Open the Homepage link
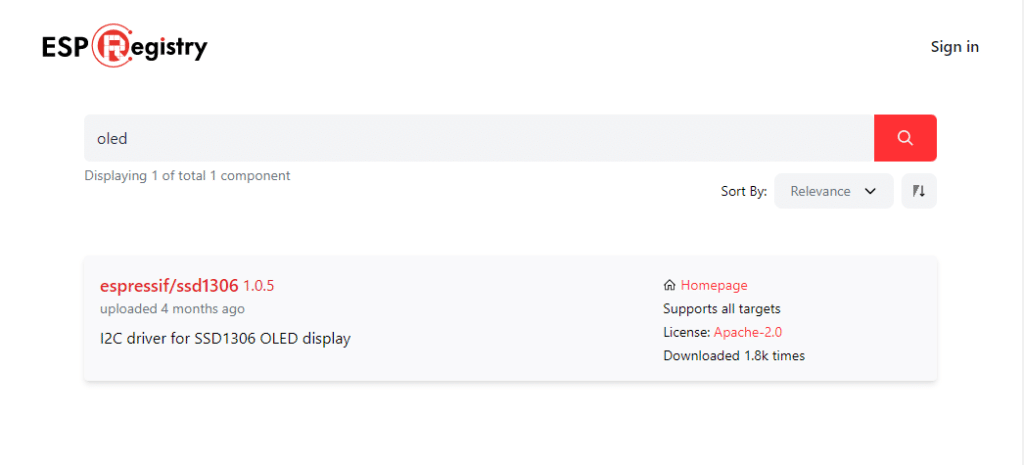The width and height of the screenshot is (1024, 465). pyautogui.click(x=714, y=285)
